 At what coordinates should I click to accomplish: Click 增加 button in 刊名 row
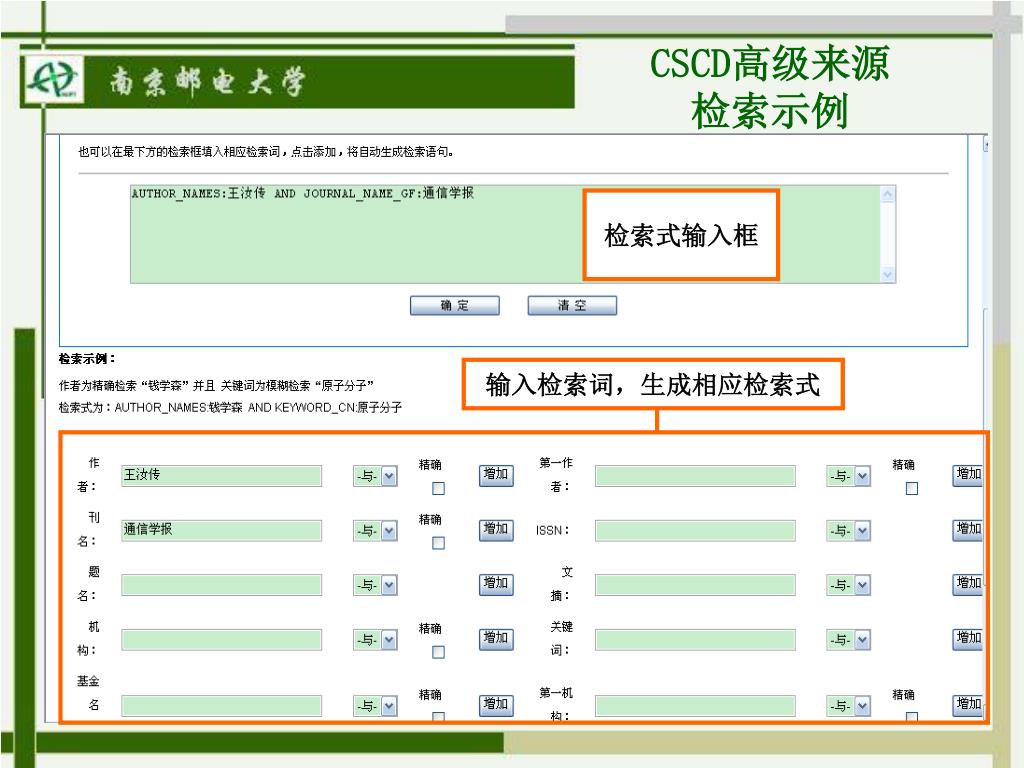pos(496,530)
